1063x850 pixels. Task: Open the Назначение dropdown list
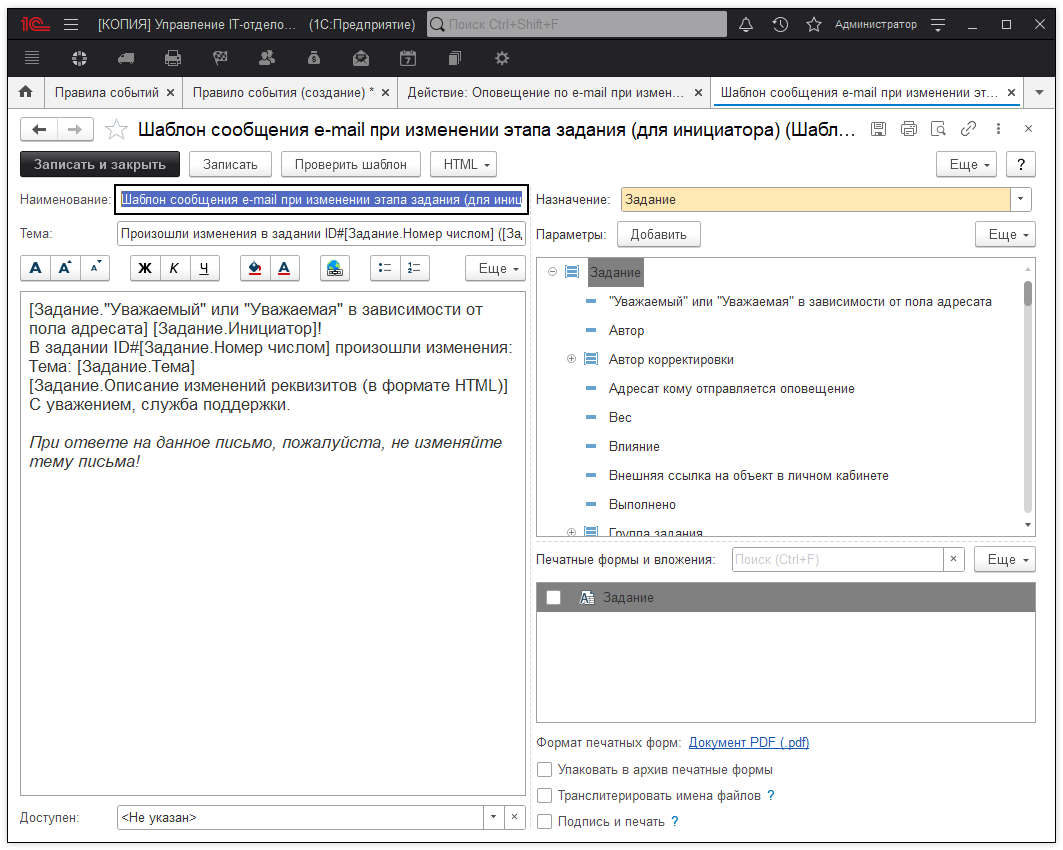[1019, 199]
